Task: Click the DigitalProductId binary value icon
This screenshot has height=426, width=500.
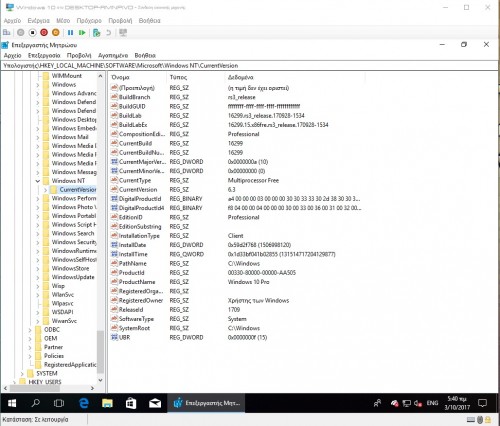Action: click(x=114, y=199)
